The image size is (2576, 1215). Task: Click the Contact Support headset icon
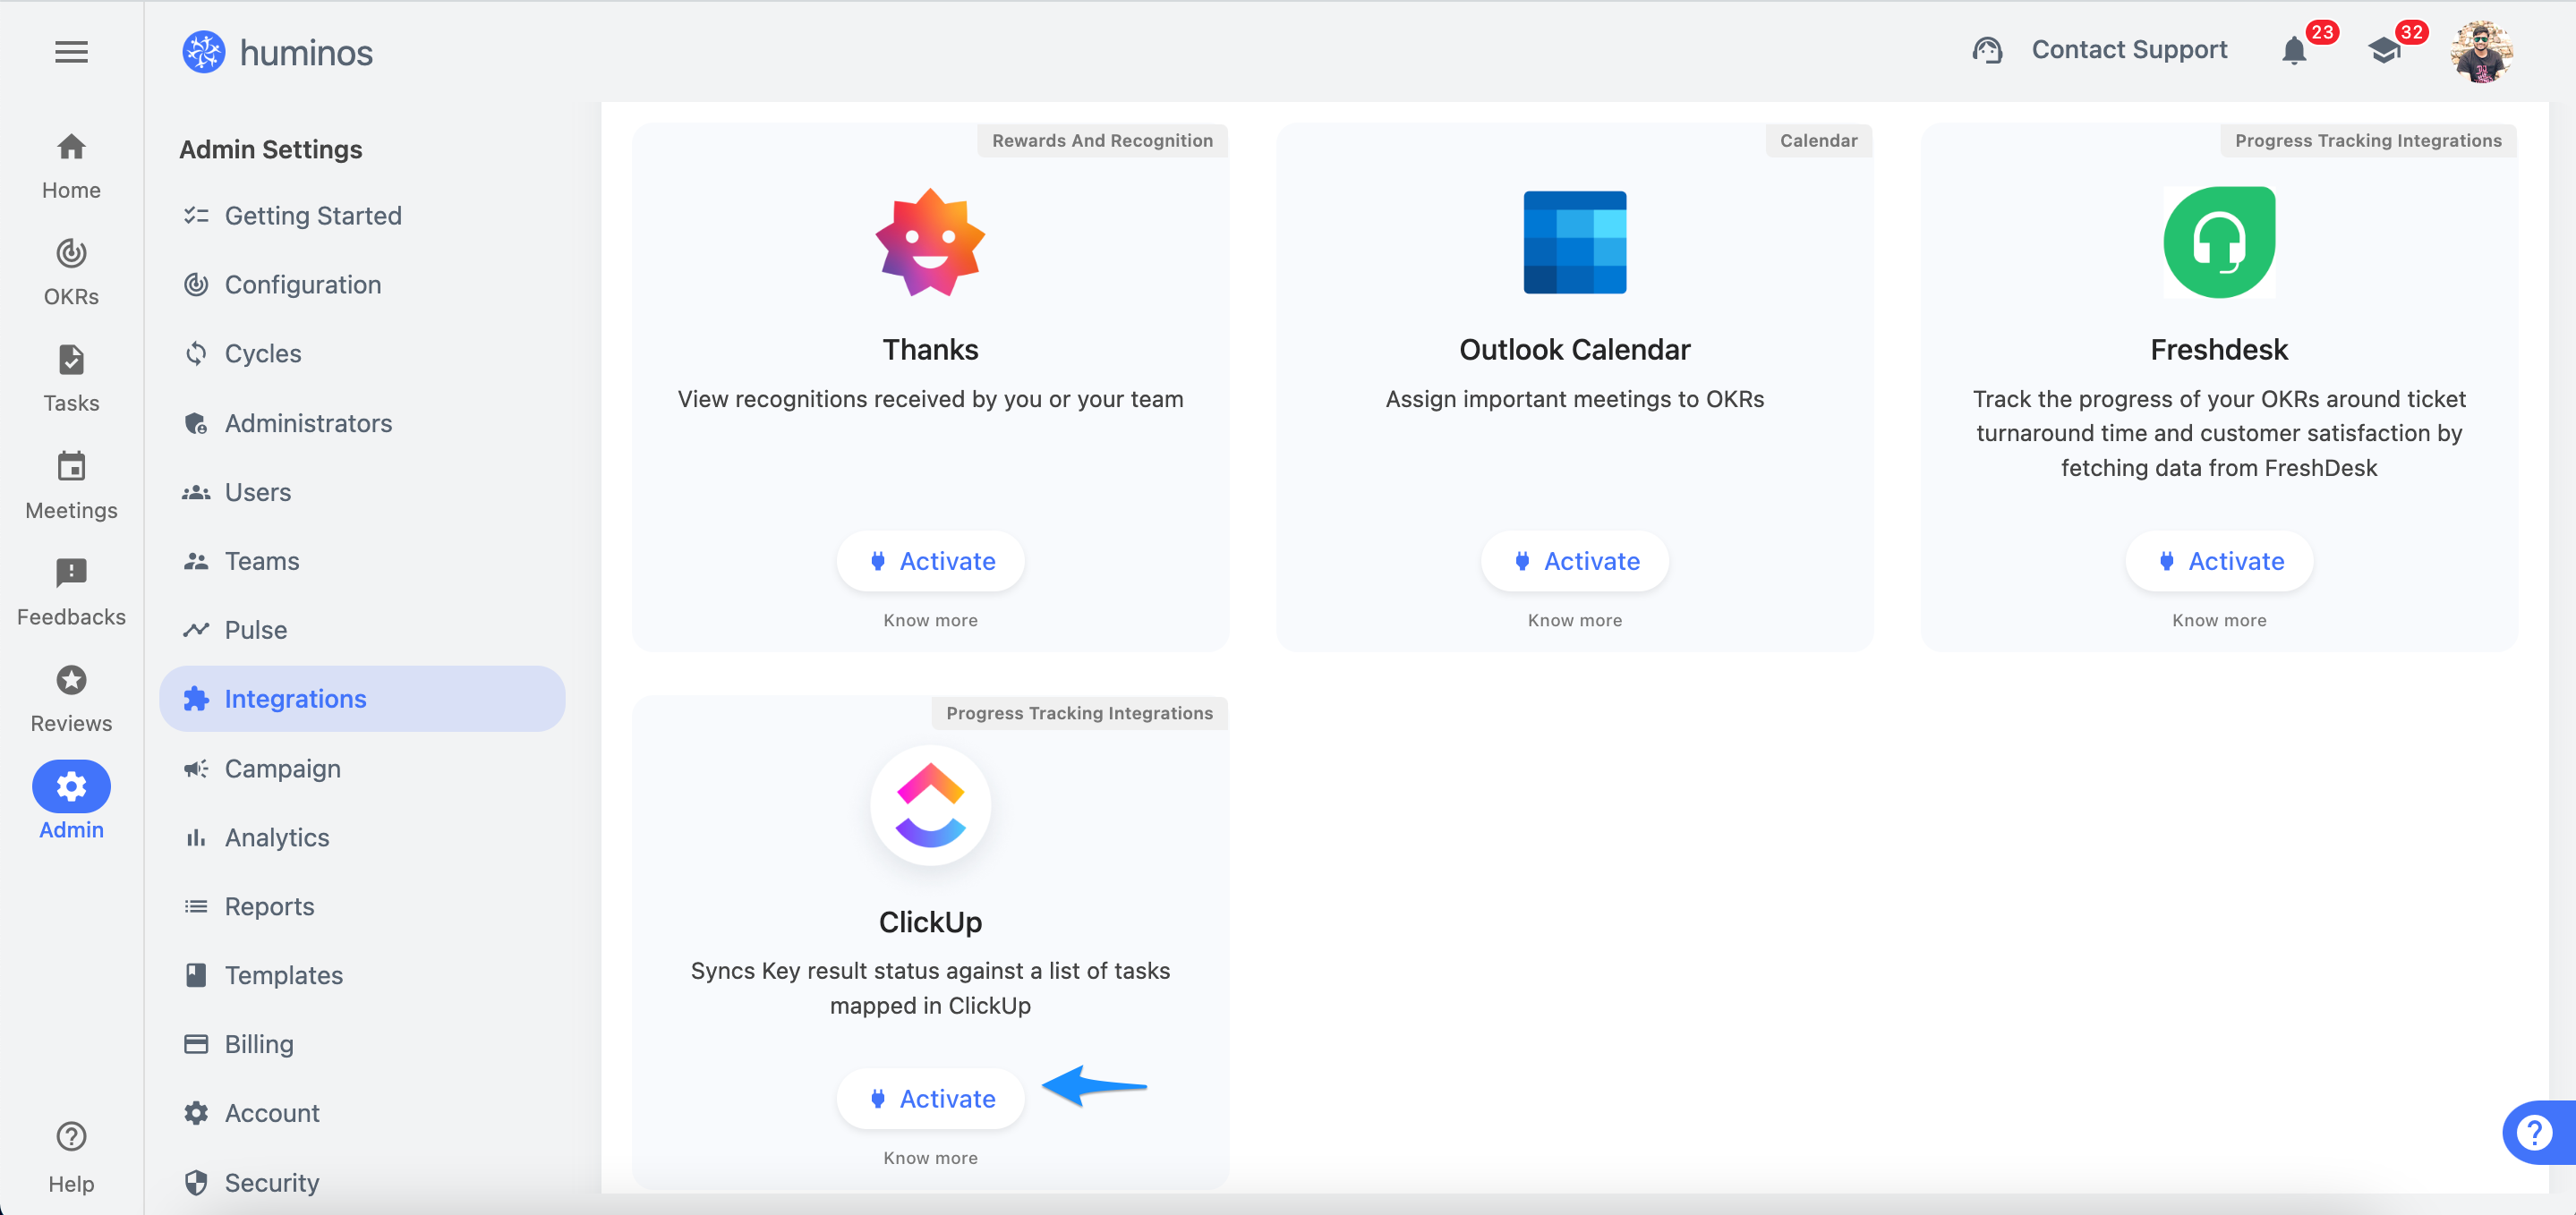[1987, 50]
